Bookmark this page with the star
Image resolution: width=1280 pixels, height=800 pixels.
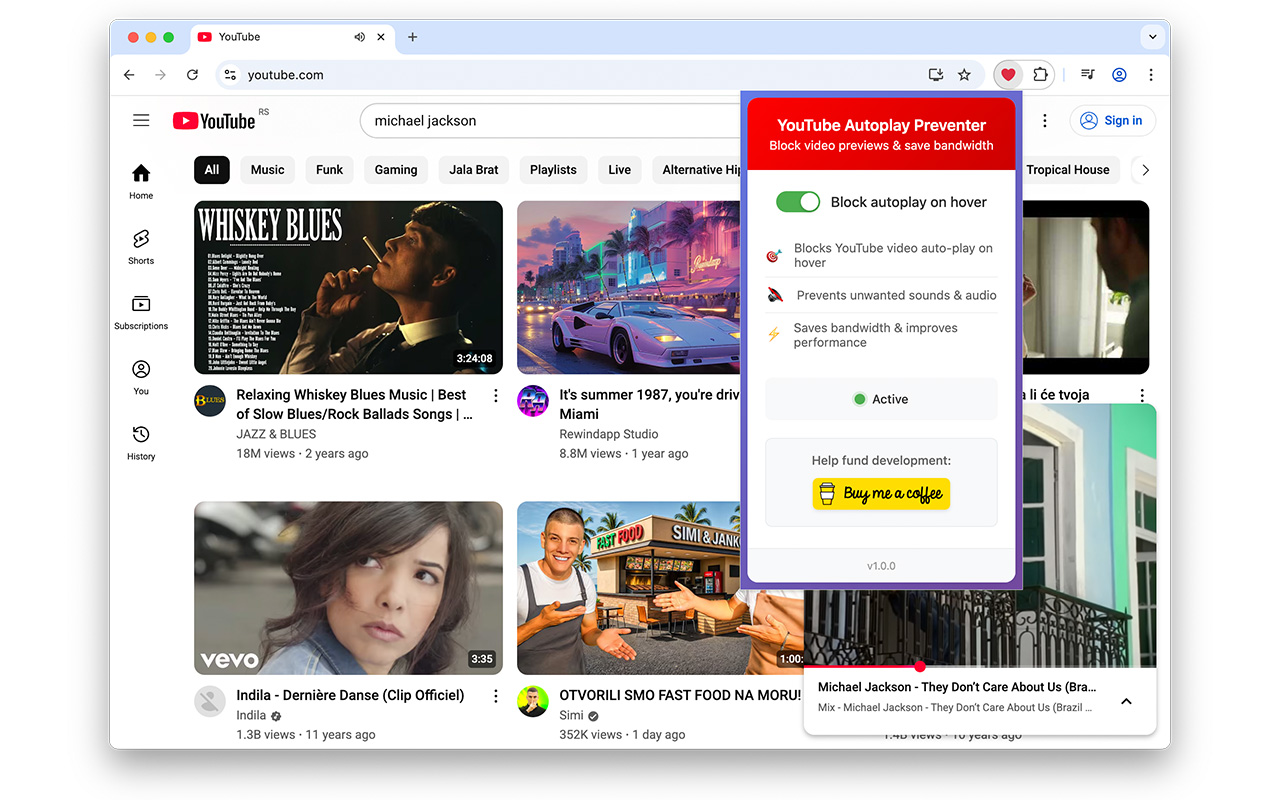(x=964, y=75)
